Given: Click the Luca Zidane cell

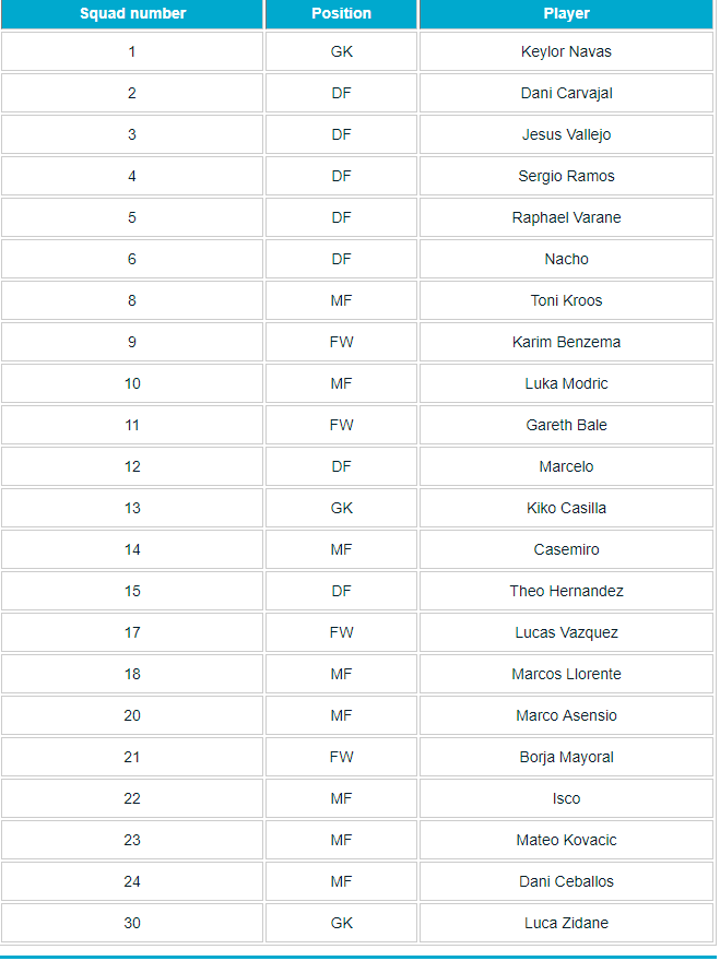Looking at the screenshot, I should tap(566, 923).
